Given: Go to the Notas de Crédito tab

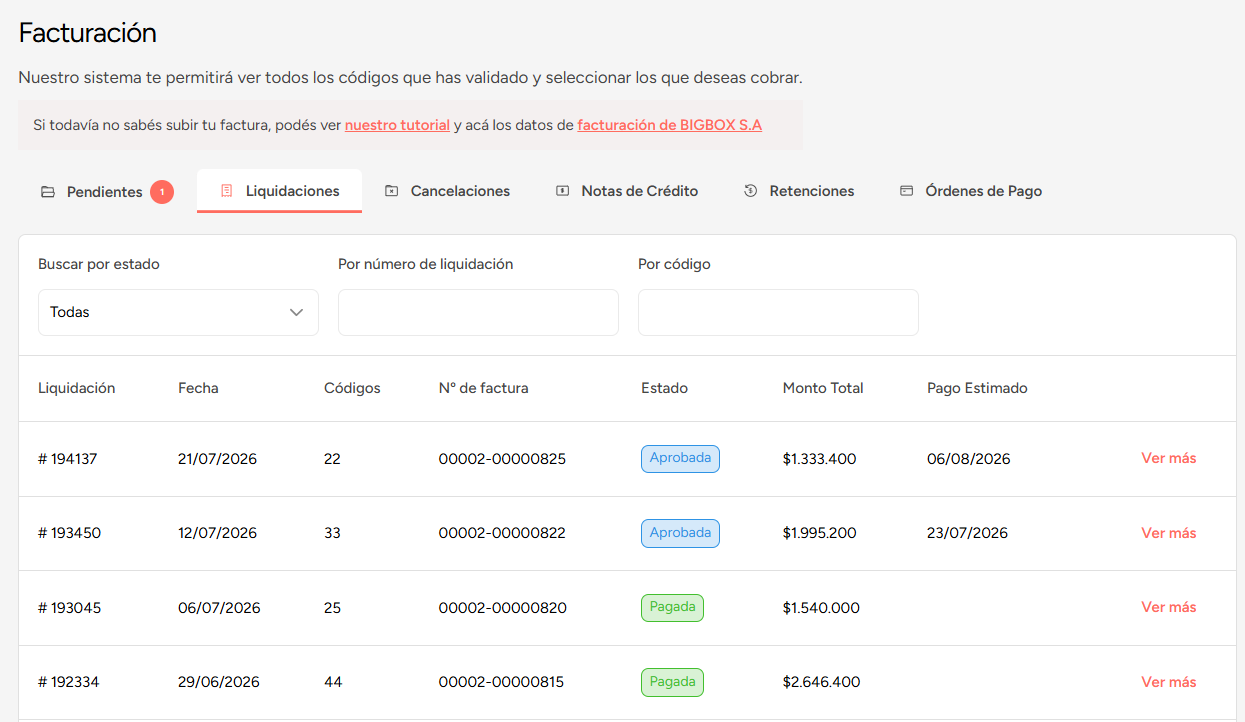Looking at the screenshot, I should pyautogui.click(x=627, y=190).
